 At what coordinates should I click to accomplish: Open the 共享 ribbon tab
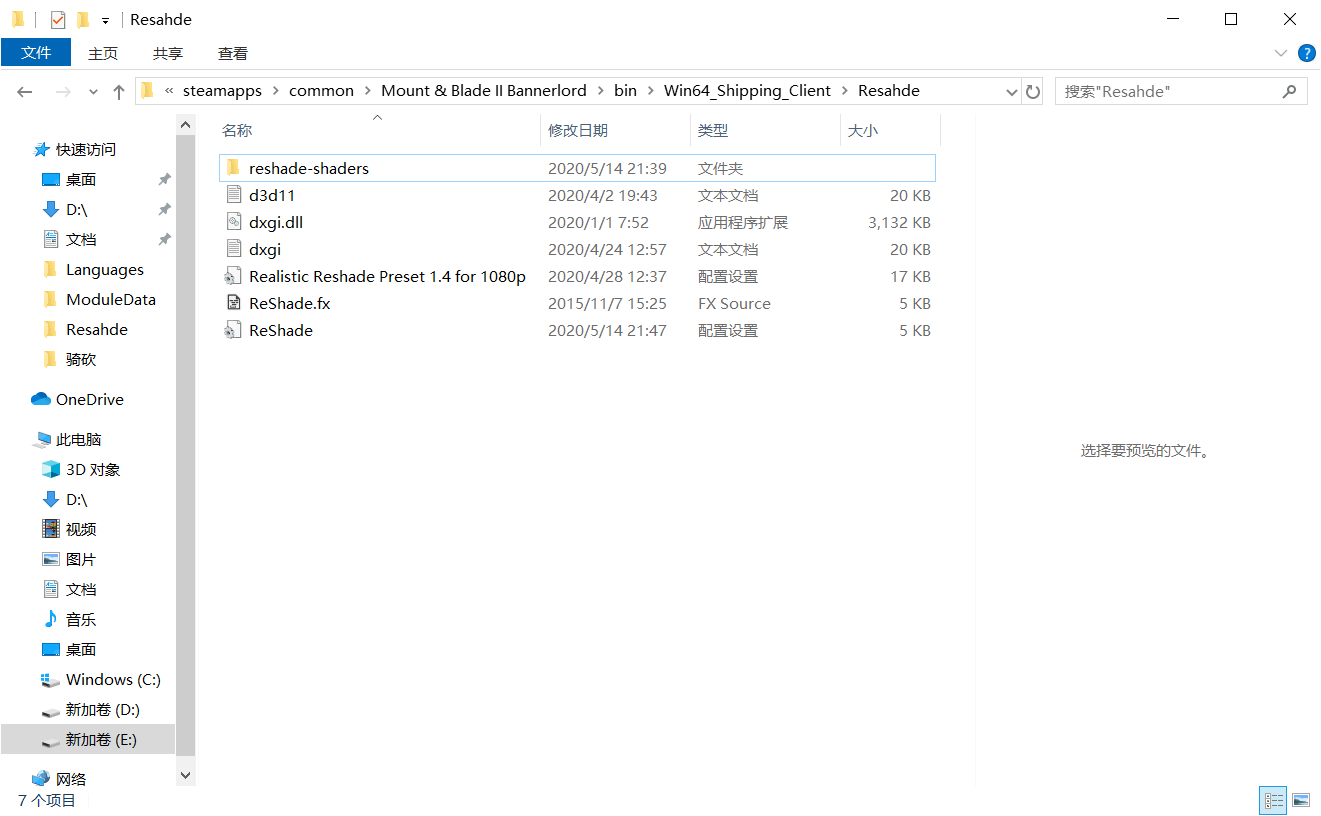point(168,53)
